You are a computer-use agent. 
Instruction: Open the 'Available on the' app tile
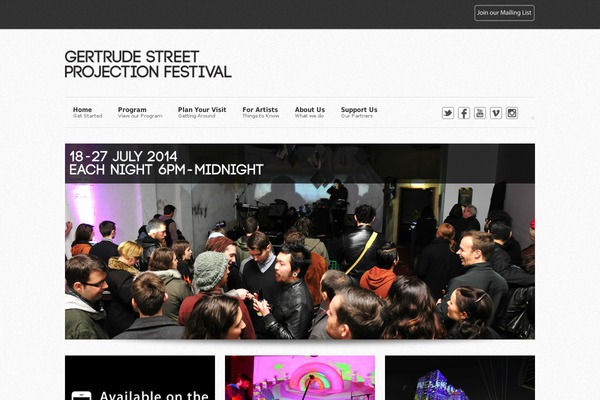[140, 378]
